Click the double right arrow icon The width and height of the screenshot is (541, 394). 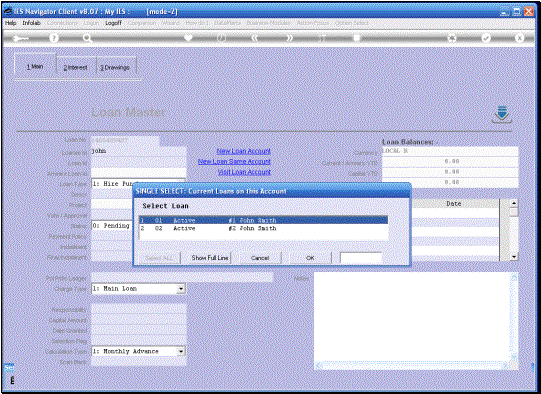tap(289, 38)
